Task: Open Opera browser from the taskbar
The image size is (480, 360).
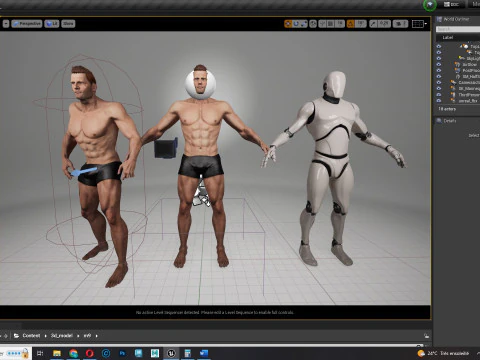Action: click(x=89, y=353)
